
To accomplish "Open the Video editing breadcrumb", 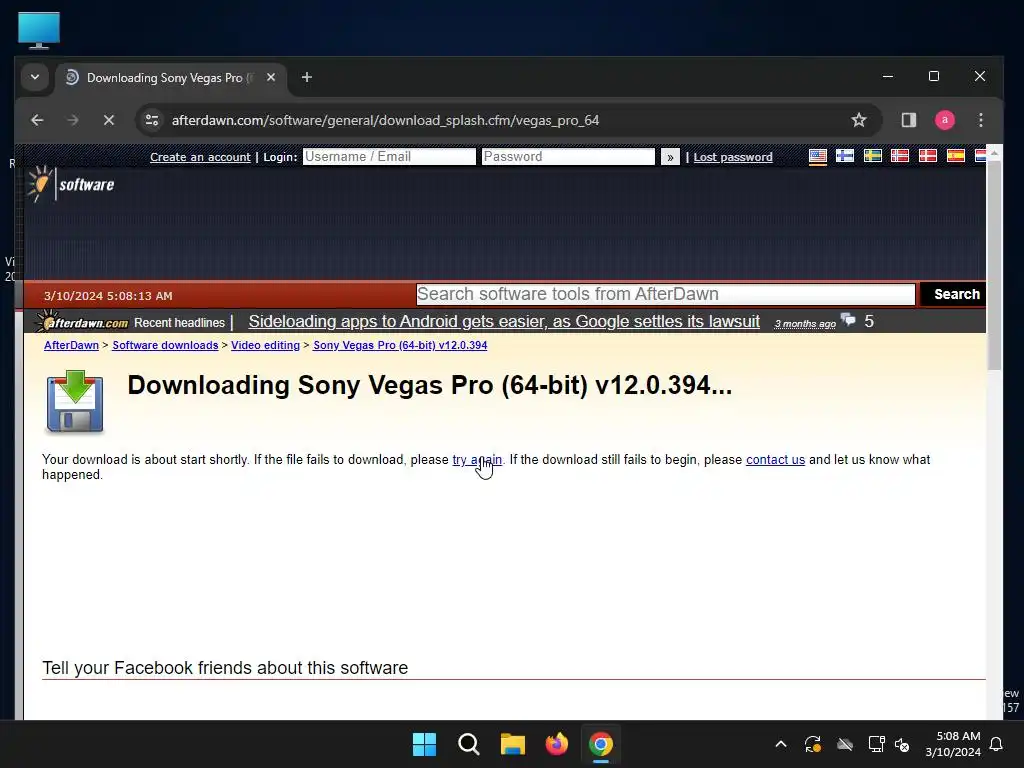I will click(265, 345).
